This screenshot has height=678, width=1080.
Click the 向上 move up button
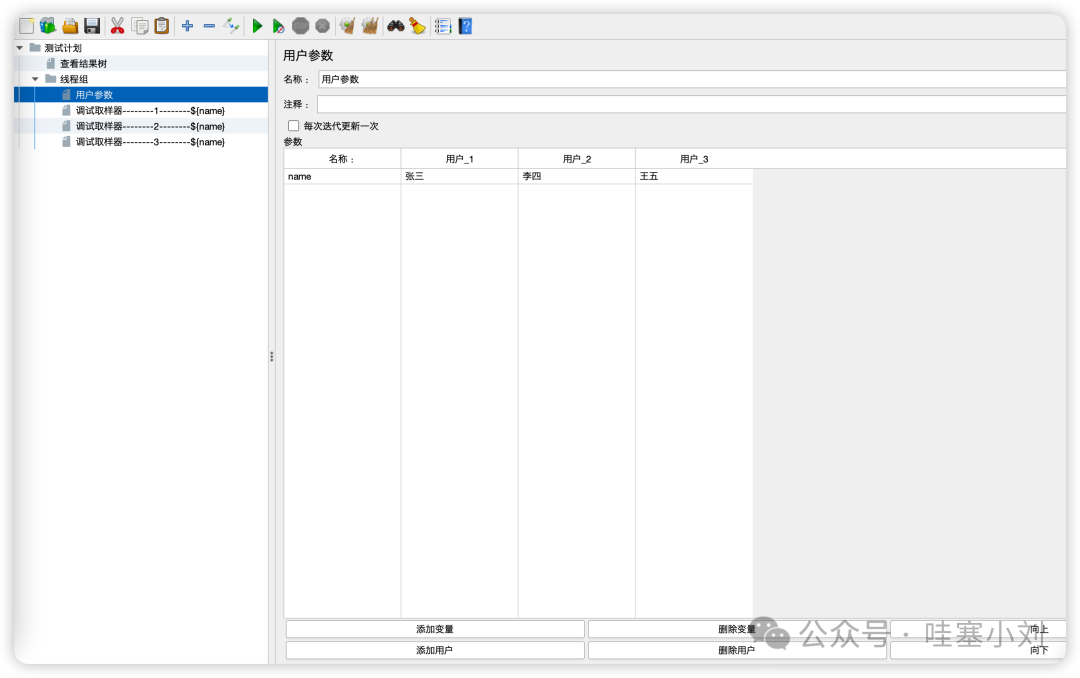click(978, 629)
